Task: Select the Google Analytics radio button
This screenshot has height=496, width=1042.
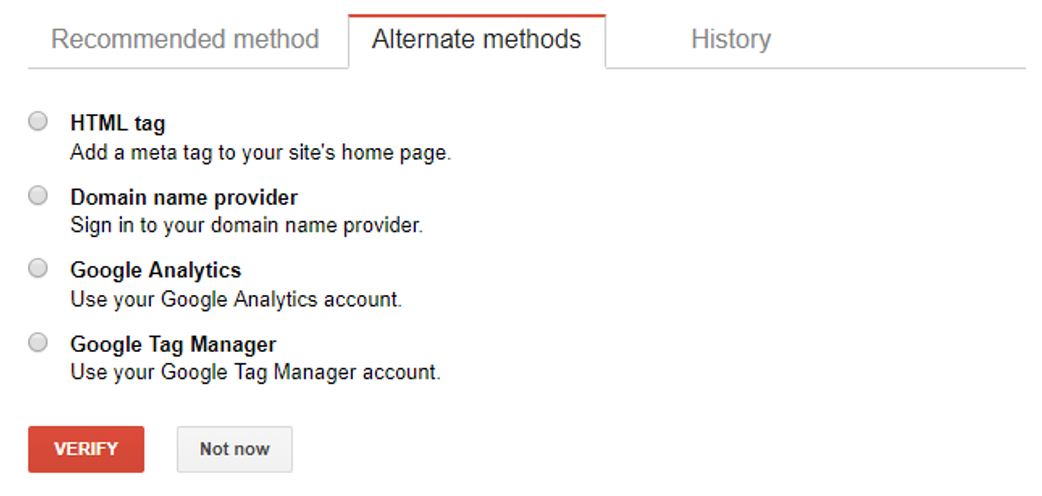Action: coord(38,269)
